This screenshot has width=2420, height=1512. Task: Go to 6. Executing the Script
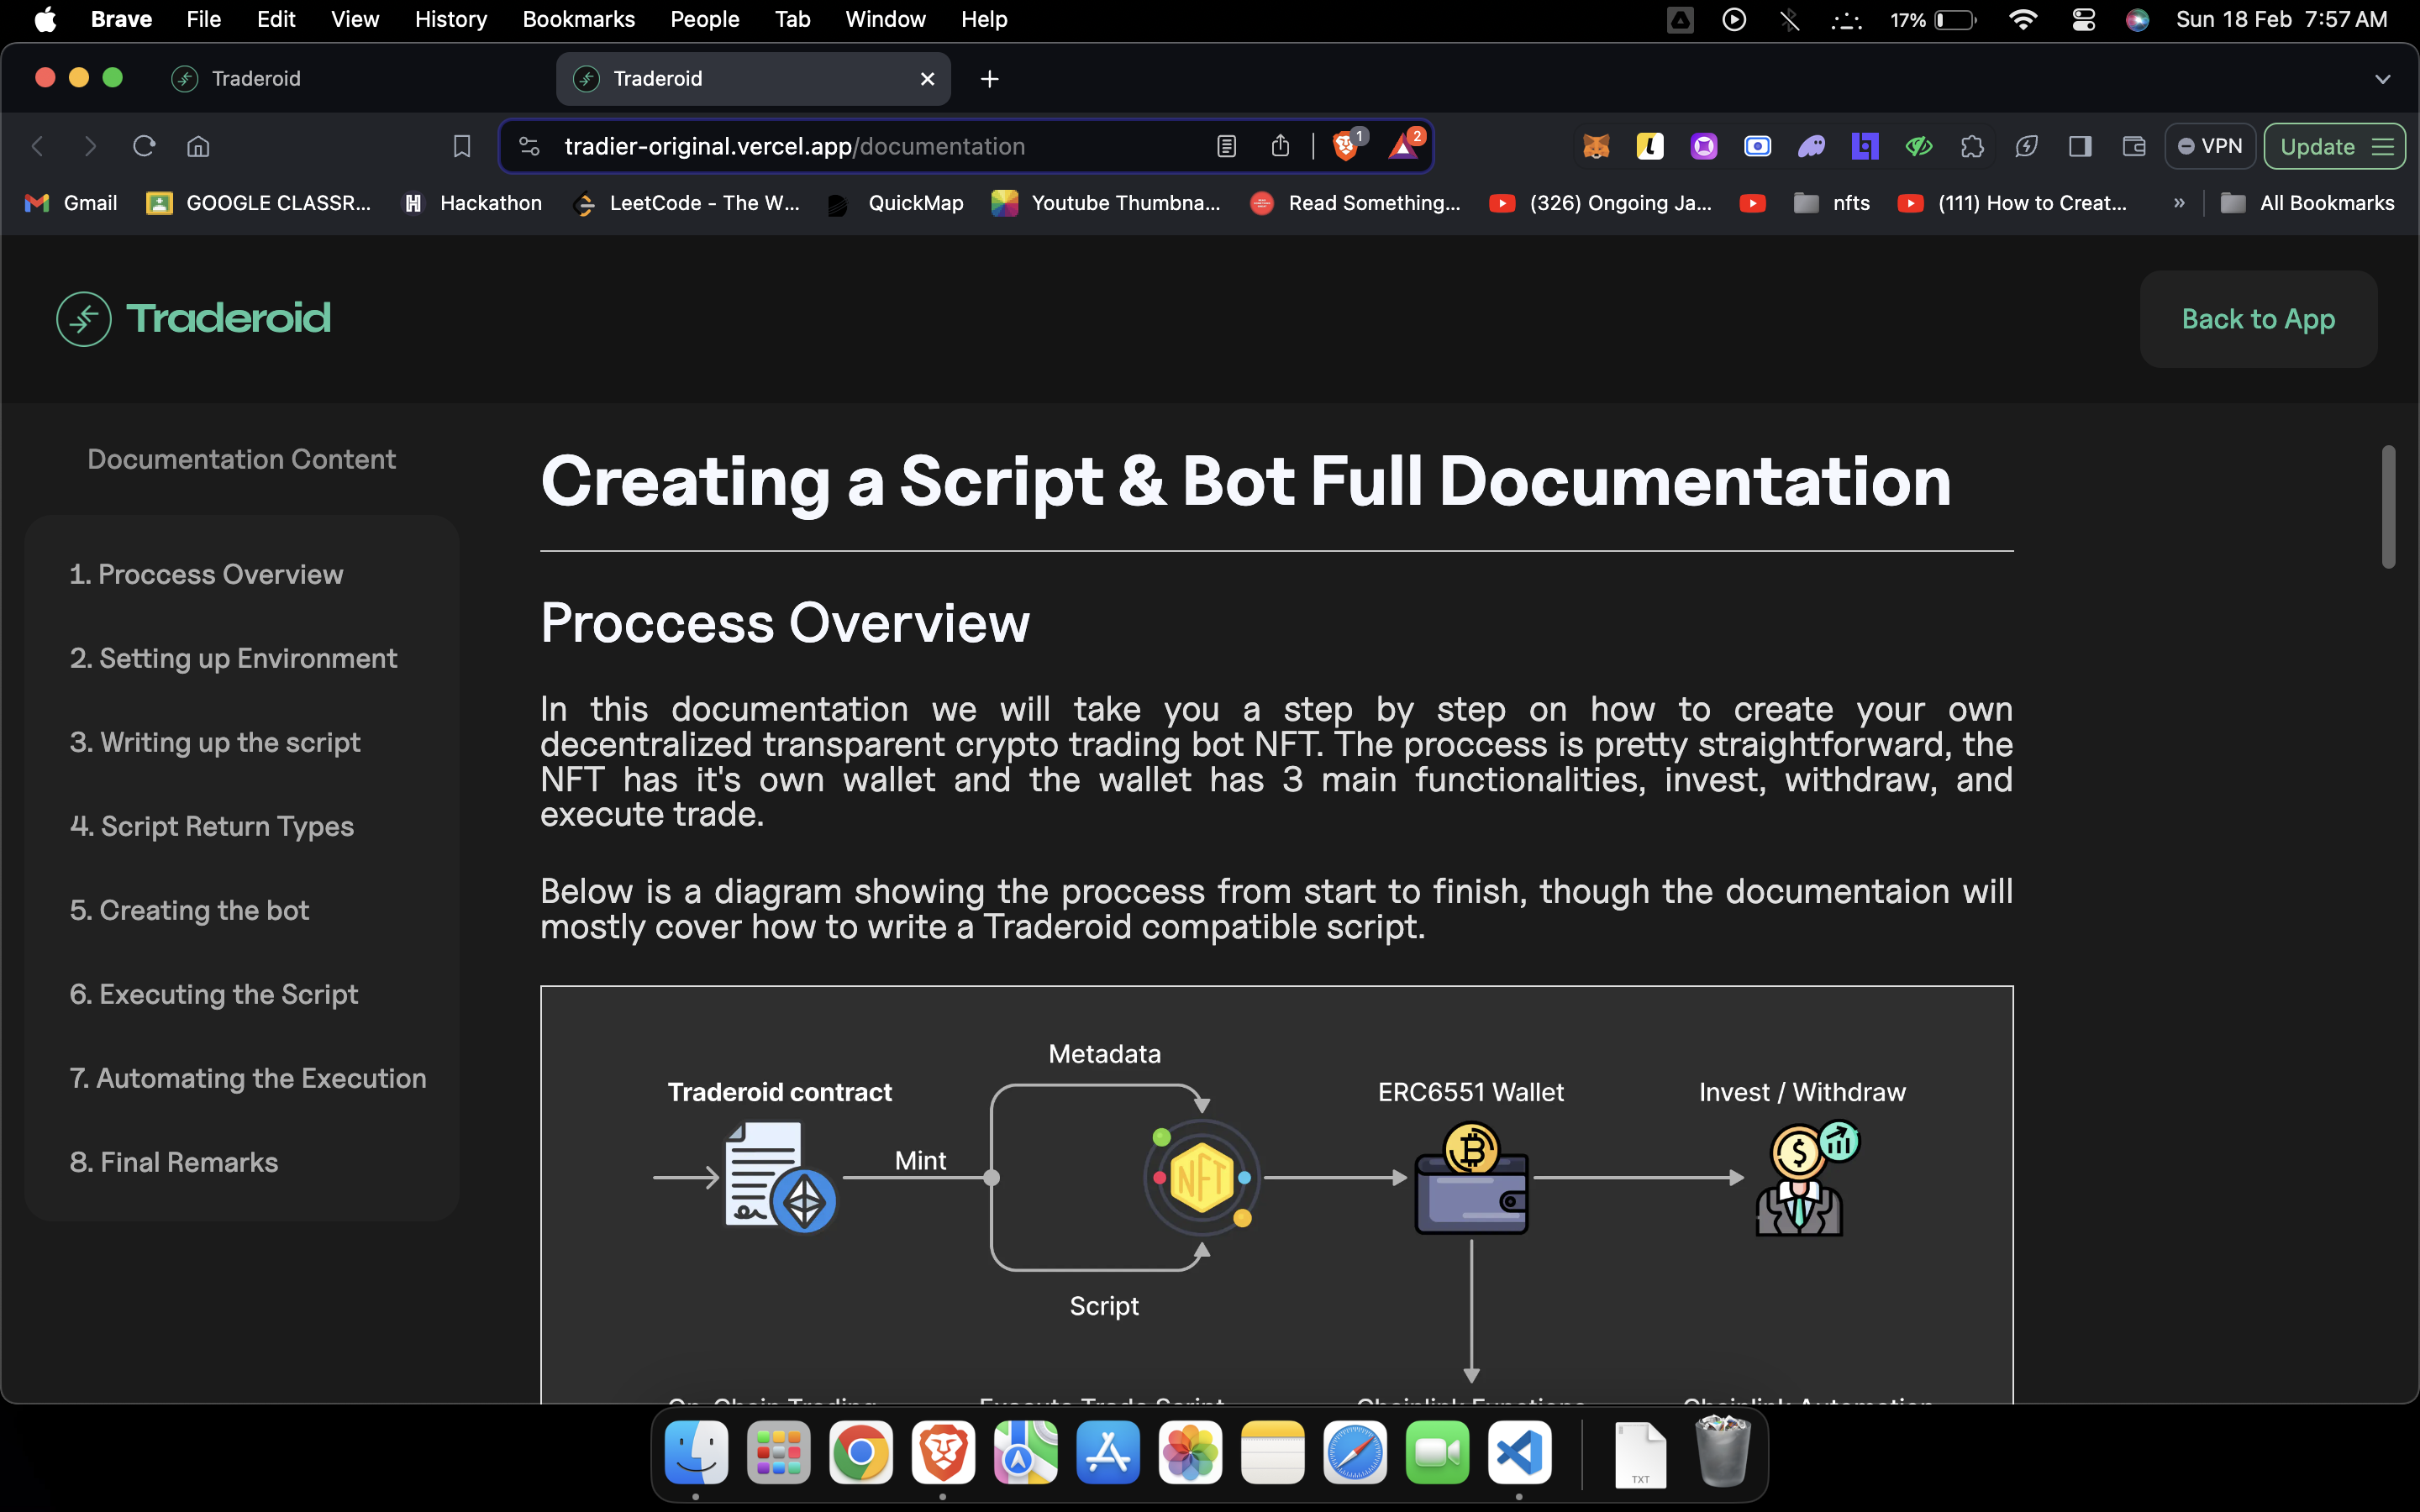point(213,994)
